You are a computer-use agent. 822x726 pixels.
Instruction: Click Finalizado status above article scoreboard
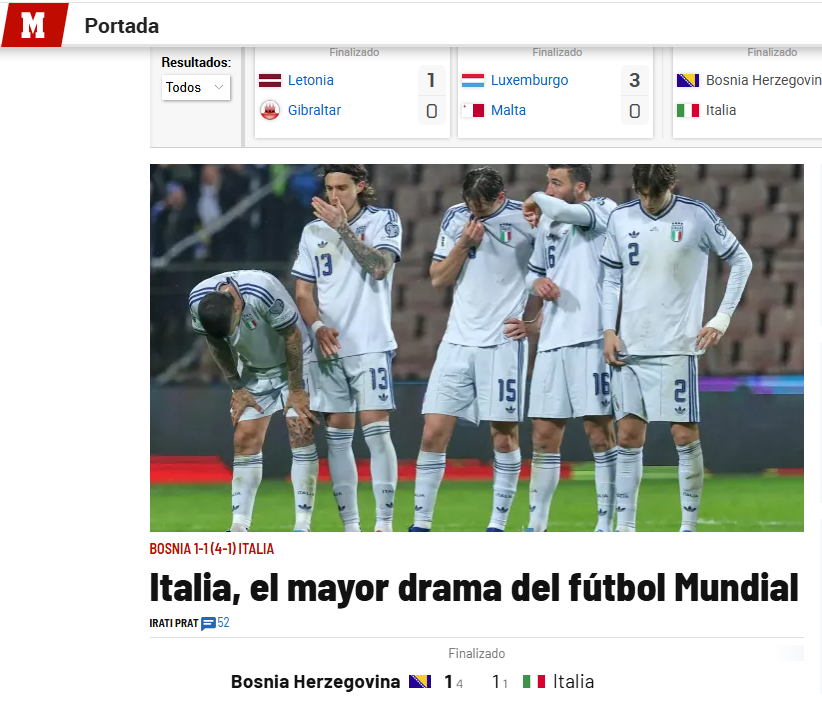click(477, 653)
